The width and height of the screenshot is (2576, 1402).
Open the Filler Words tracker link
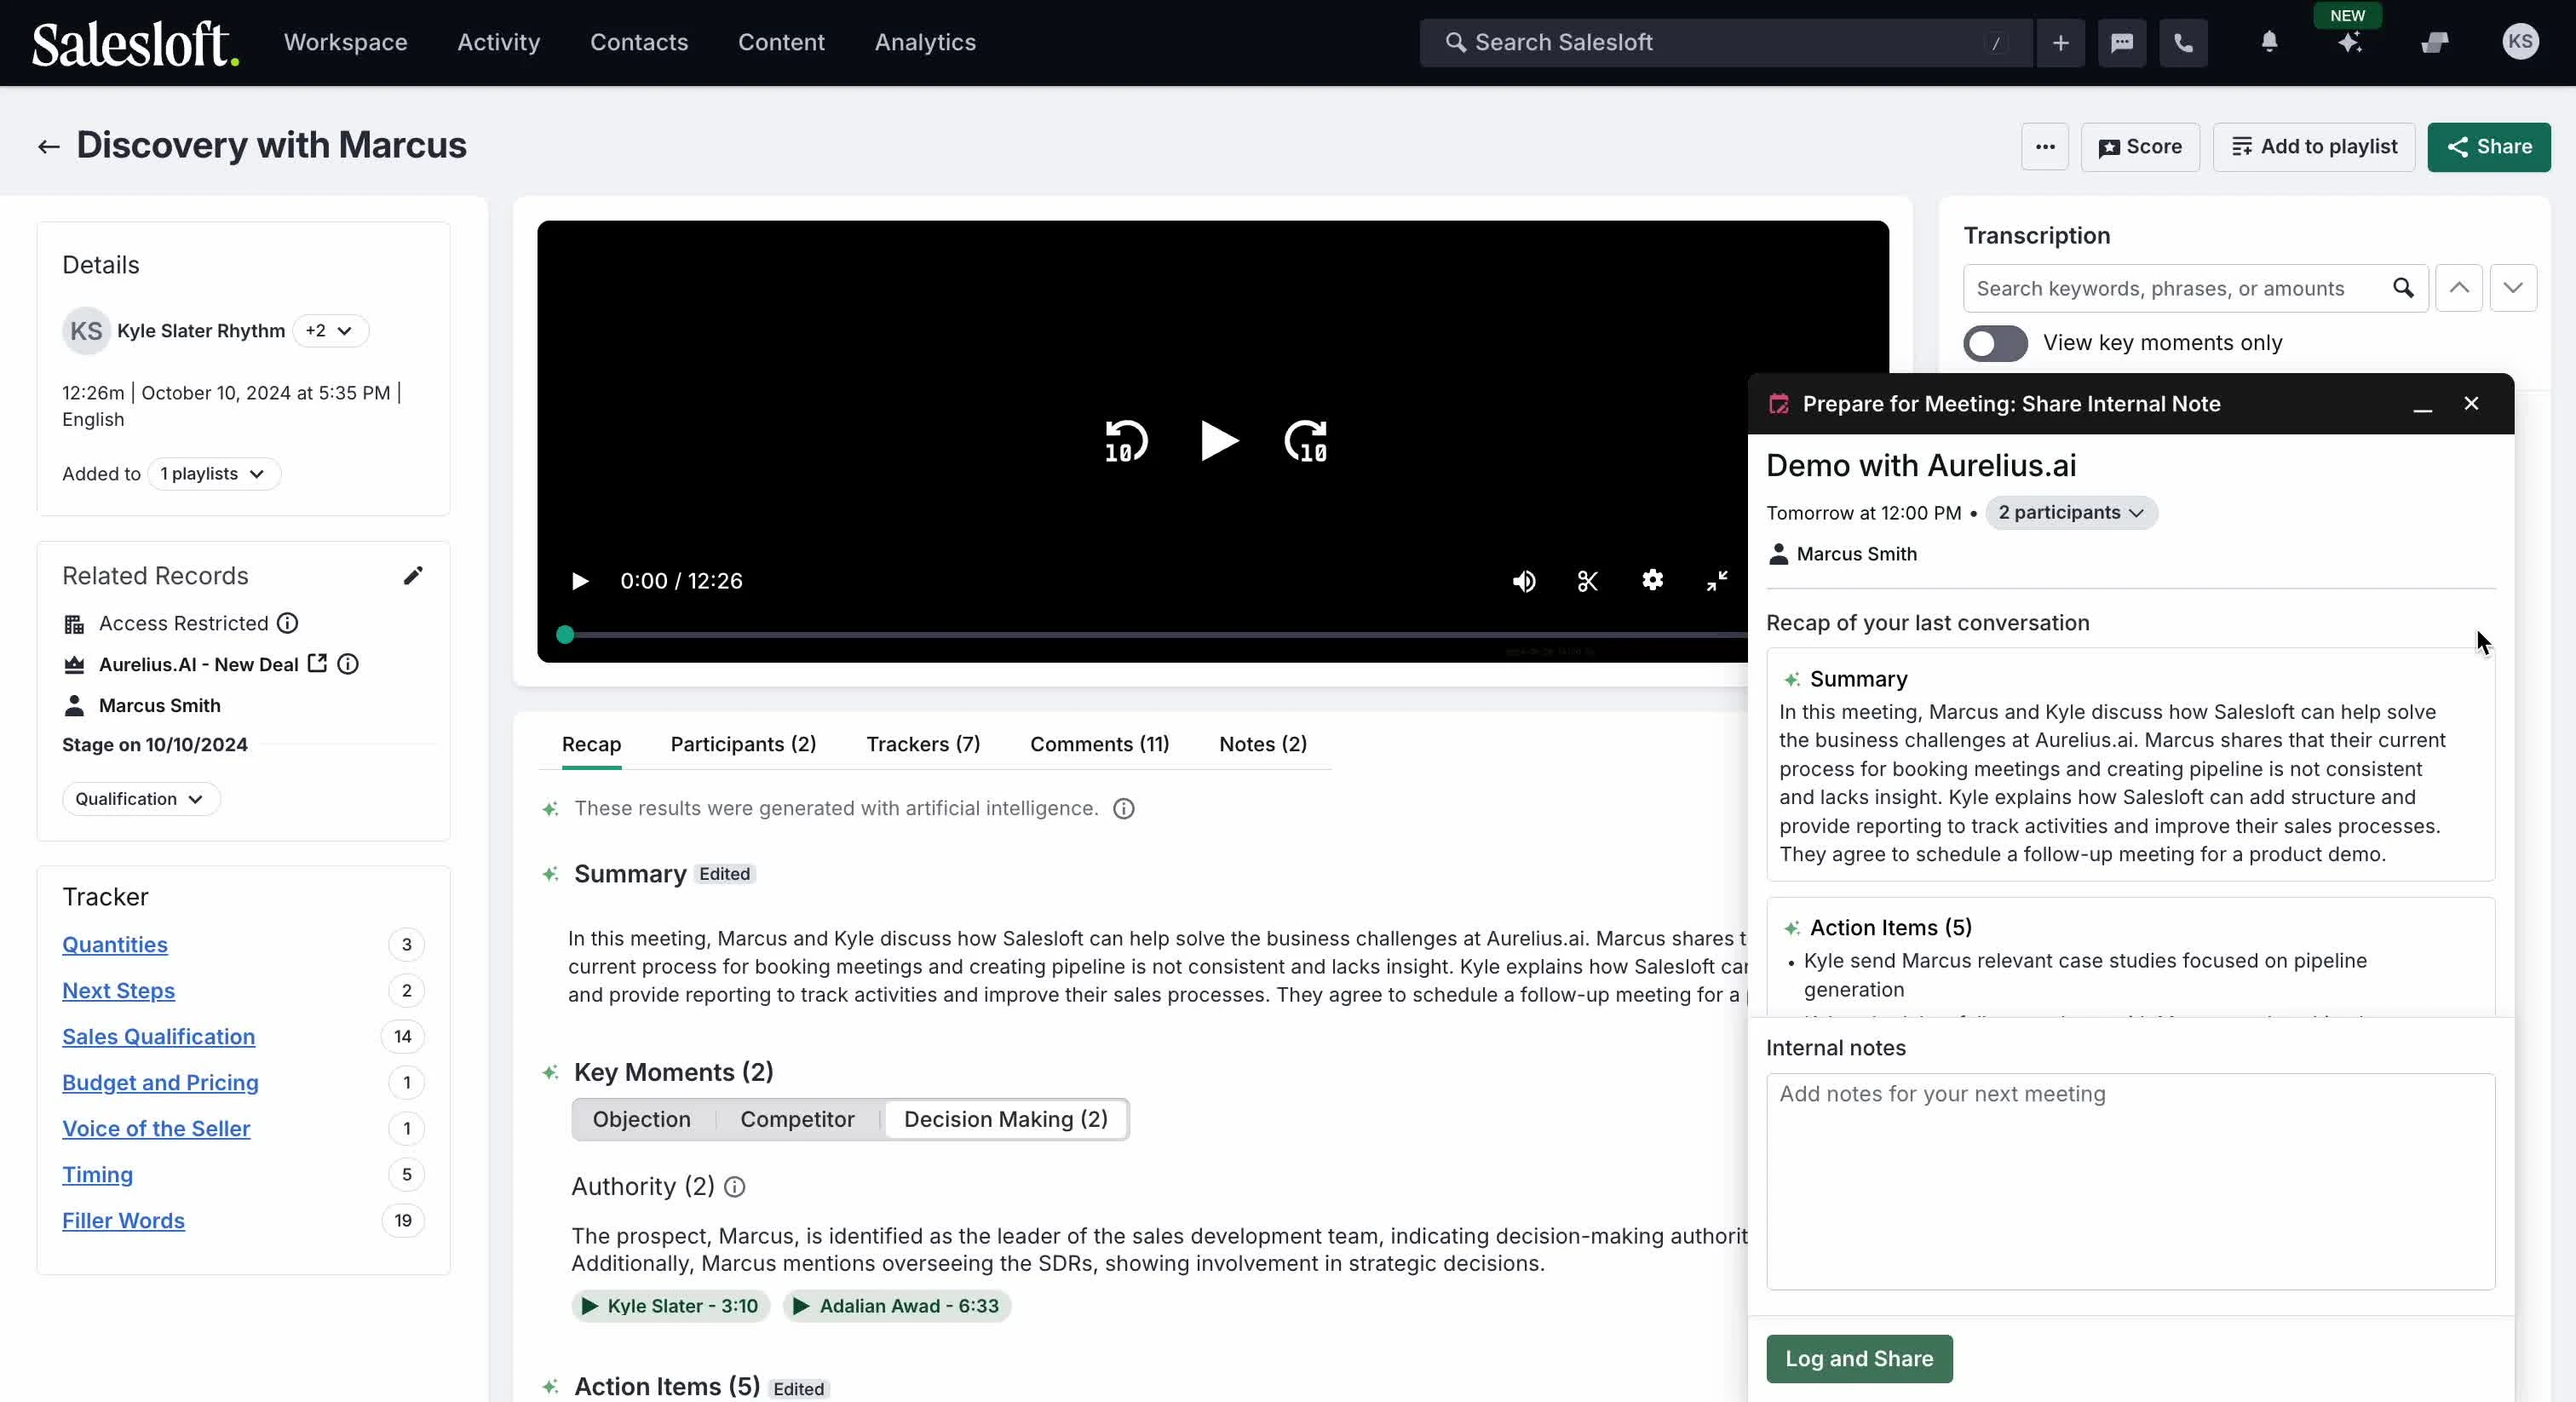point(123,1221)
